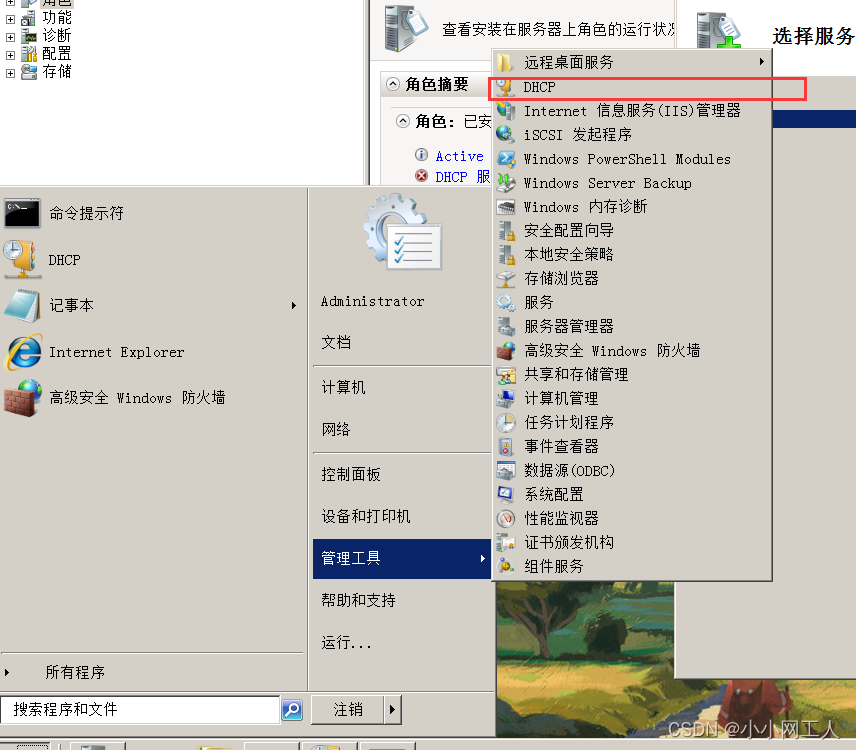Expand 所有程序 list

click(x=152, y=672)
